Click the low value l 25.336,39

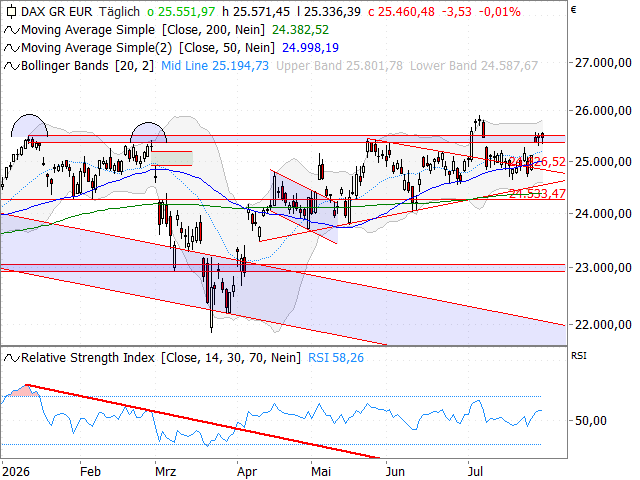coord(329,12)
